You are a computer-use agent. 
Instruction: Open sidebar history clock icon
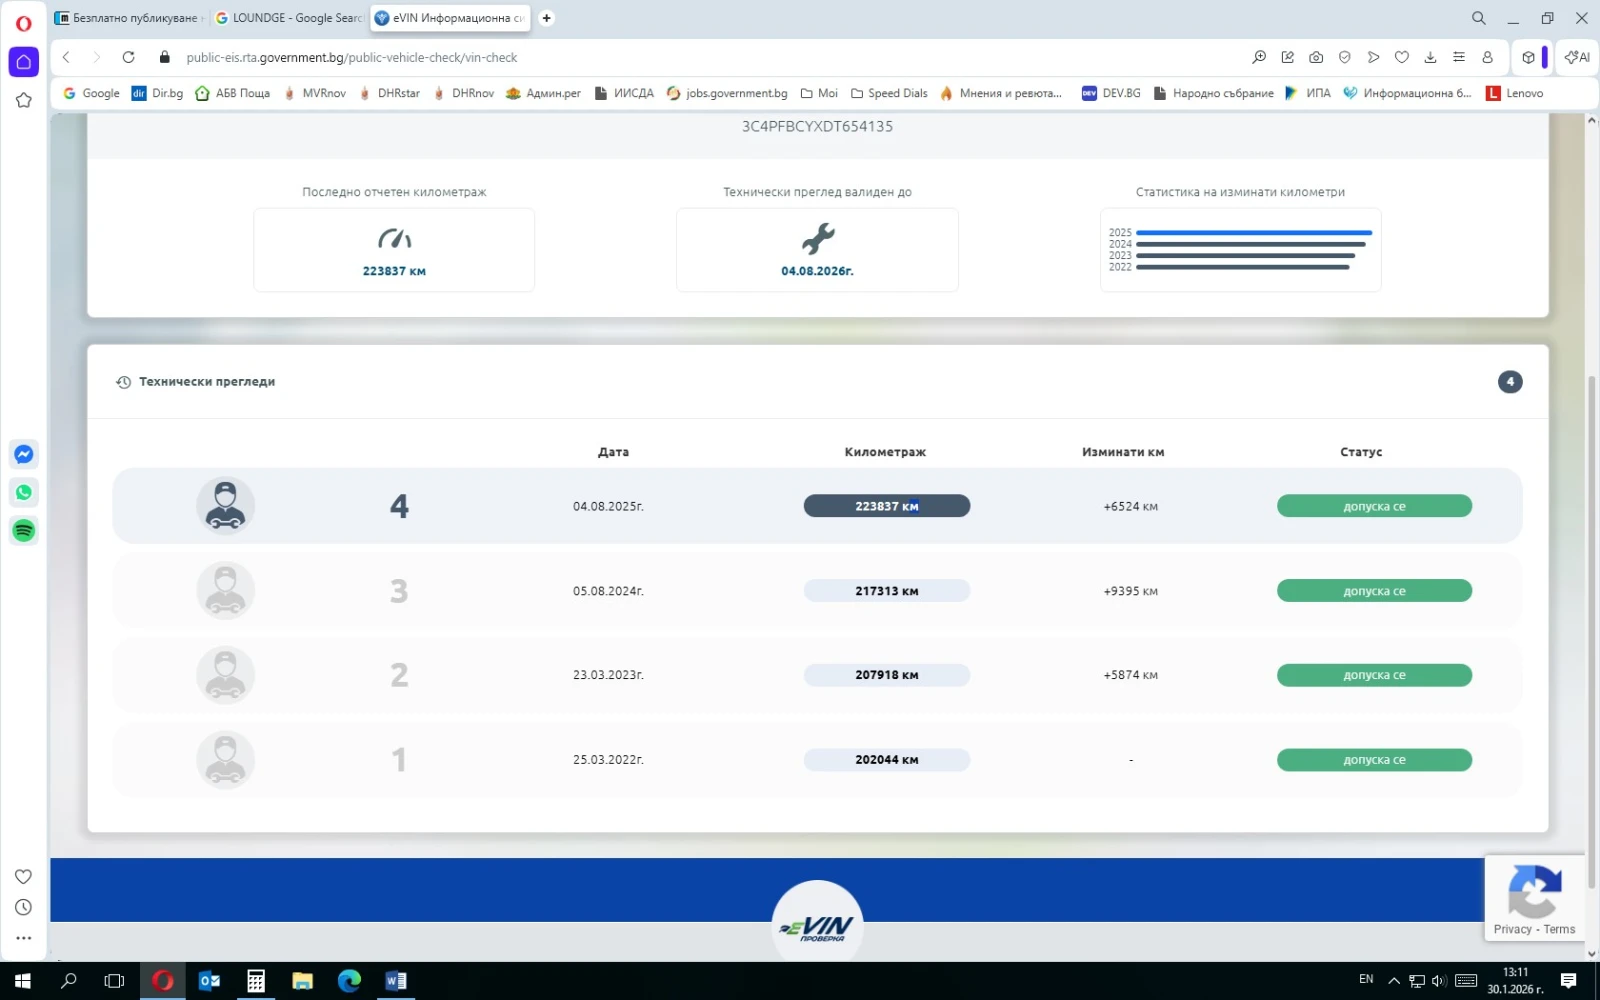(24, 907)
